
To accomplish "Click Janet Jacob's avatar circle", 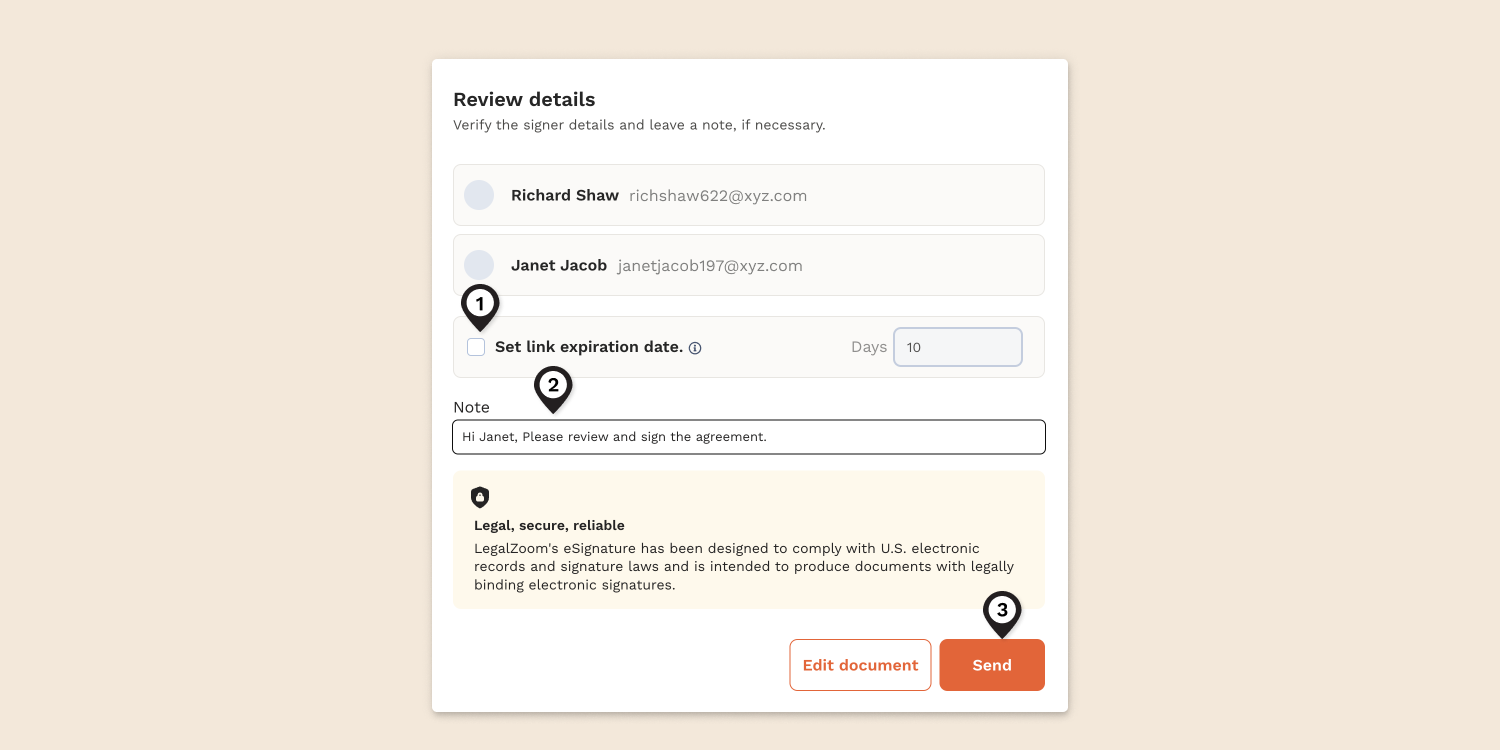I will pyautogui.click(x=479, y=265).
